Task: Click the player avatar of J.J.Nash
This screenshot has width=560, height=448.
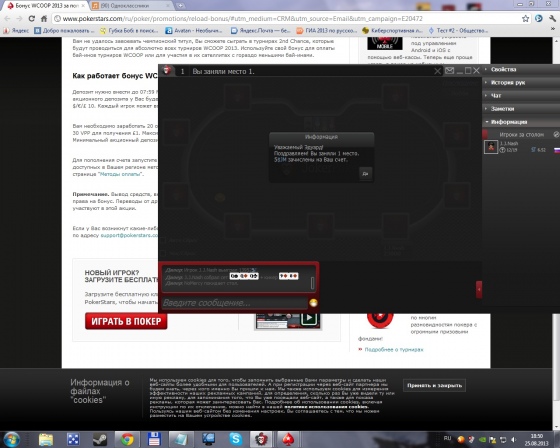Action: coord(491,147)
